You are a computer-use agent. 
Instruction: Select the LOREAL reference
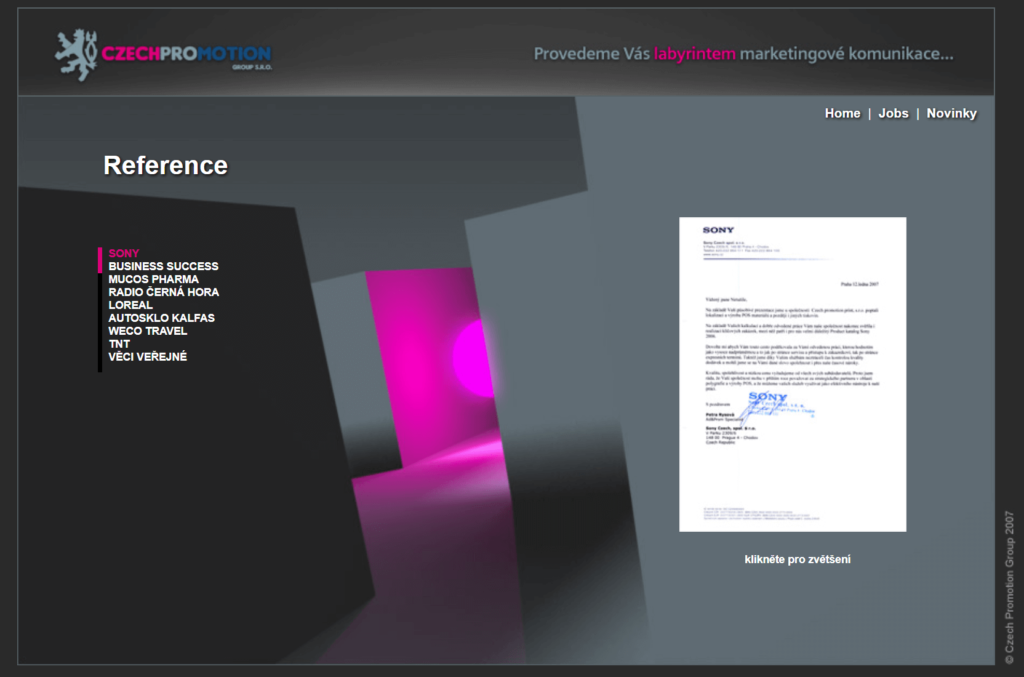click(x=131, y=305)
